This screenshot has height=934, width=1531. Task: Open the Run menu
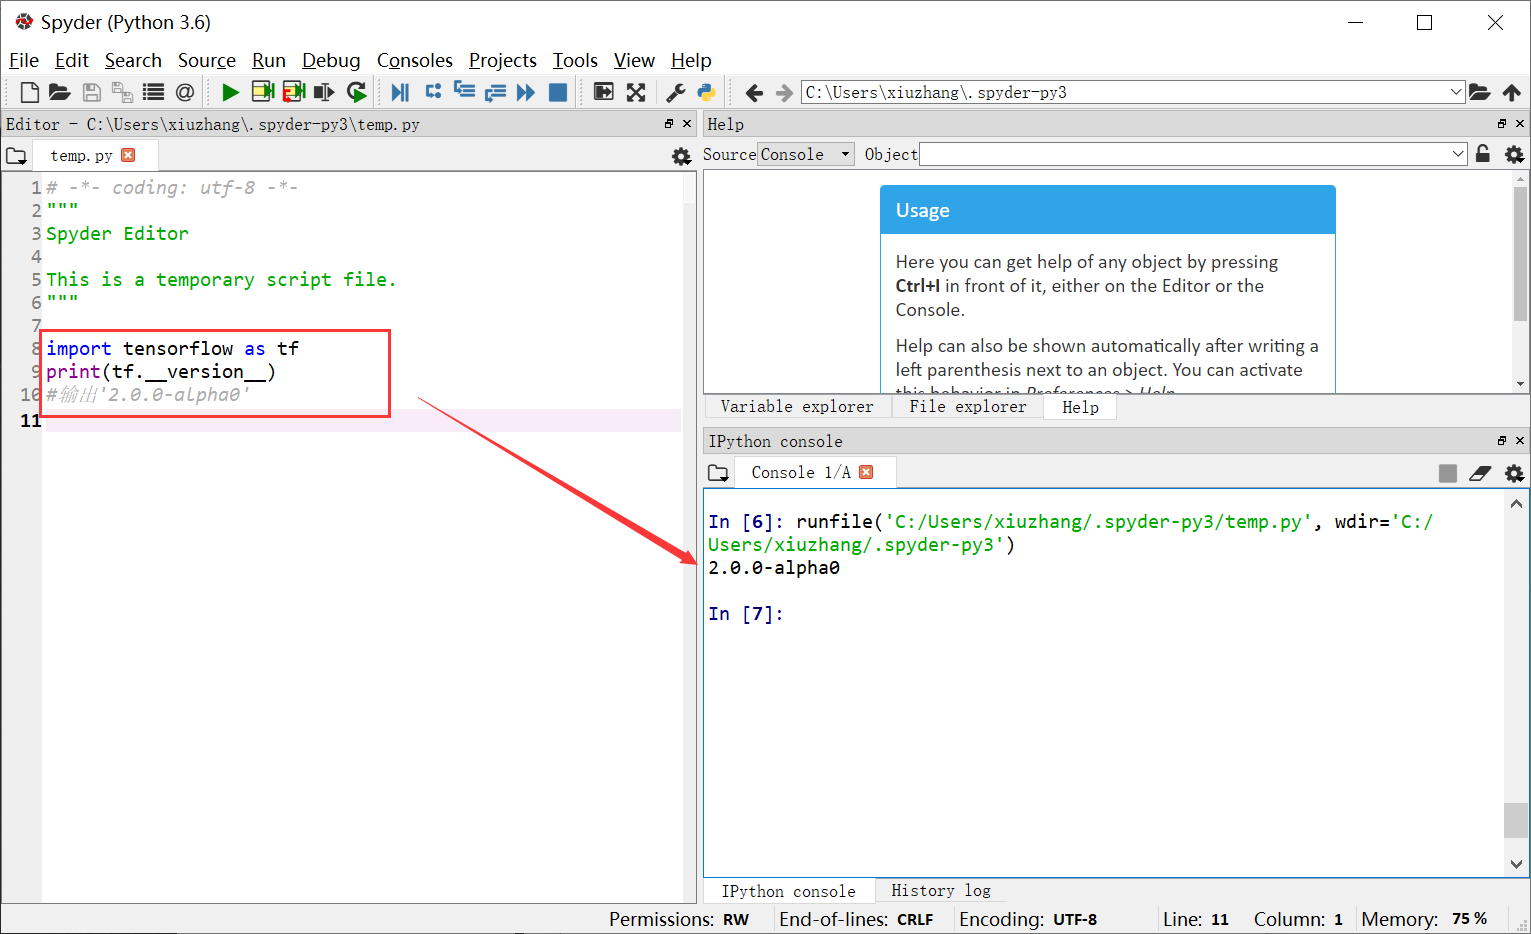click(x=269, y=61)
